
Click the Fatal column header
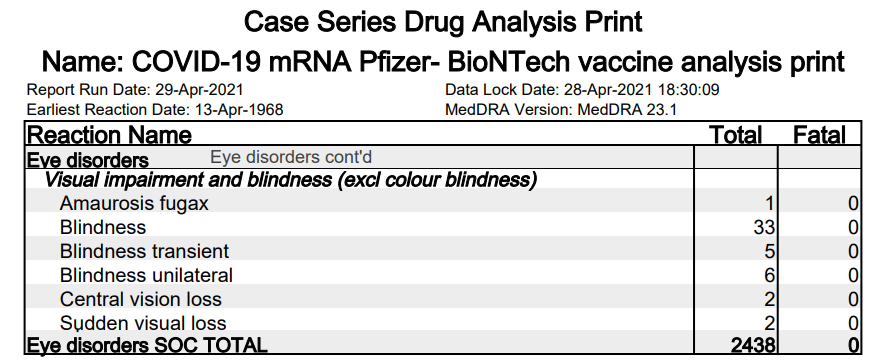[x=819, y=135]
